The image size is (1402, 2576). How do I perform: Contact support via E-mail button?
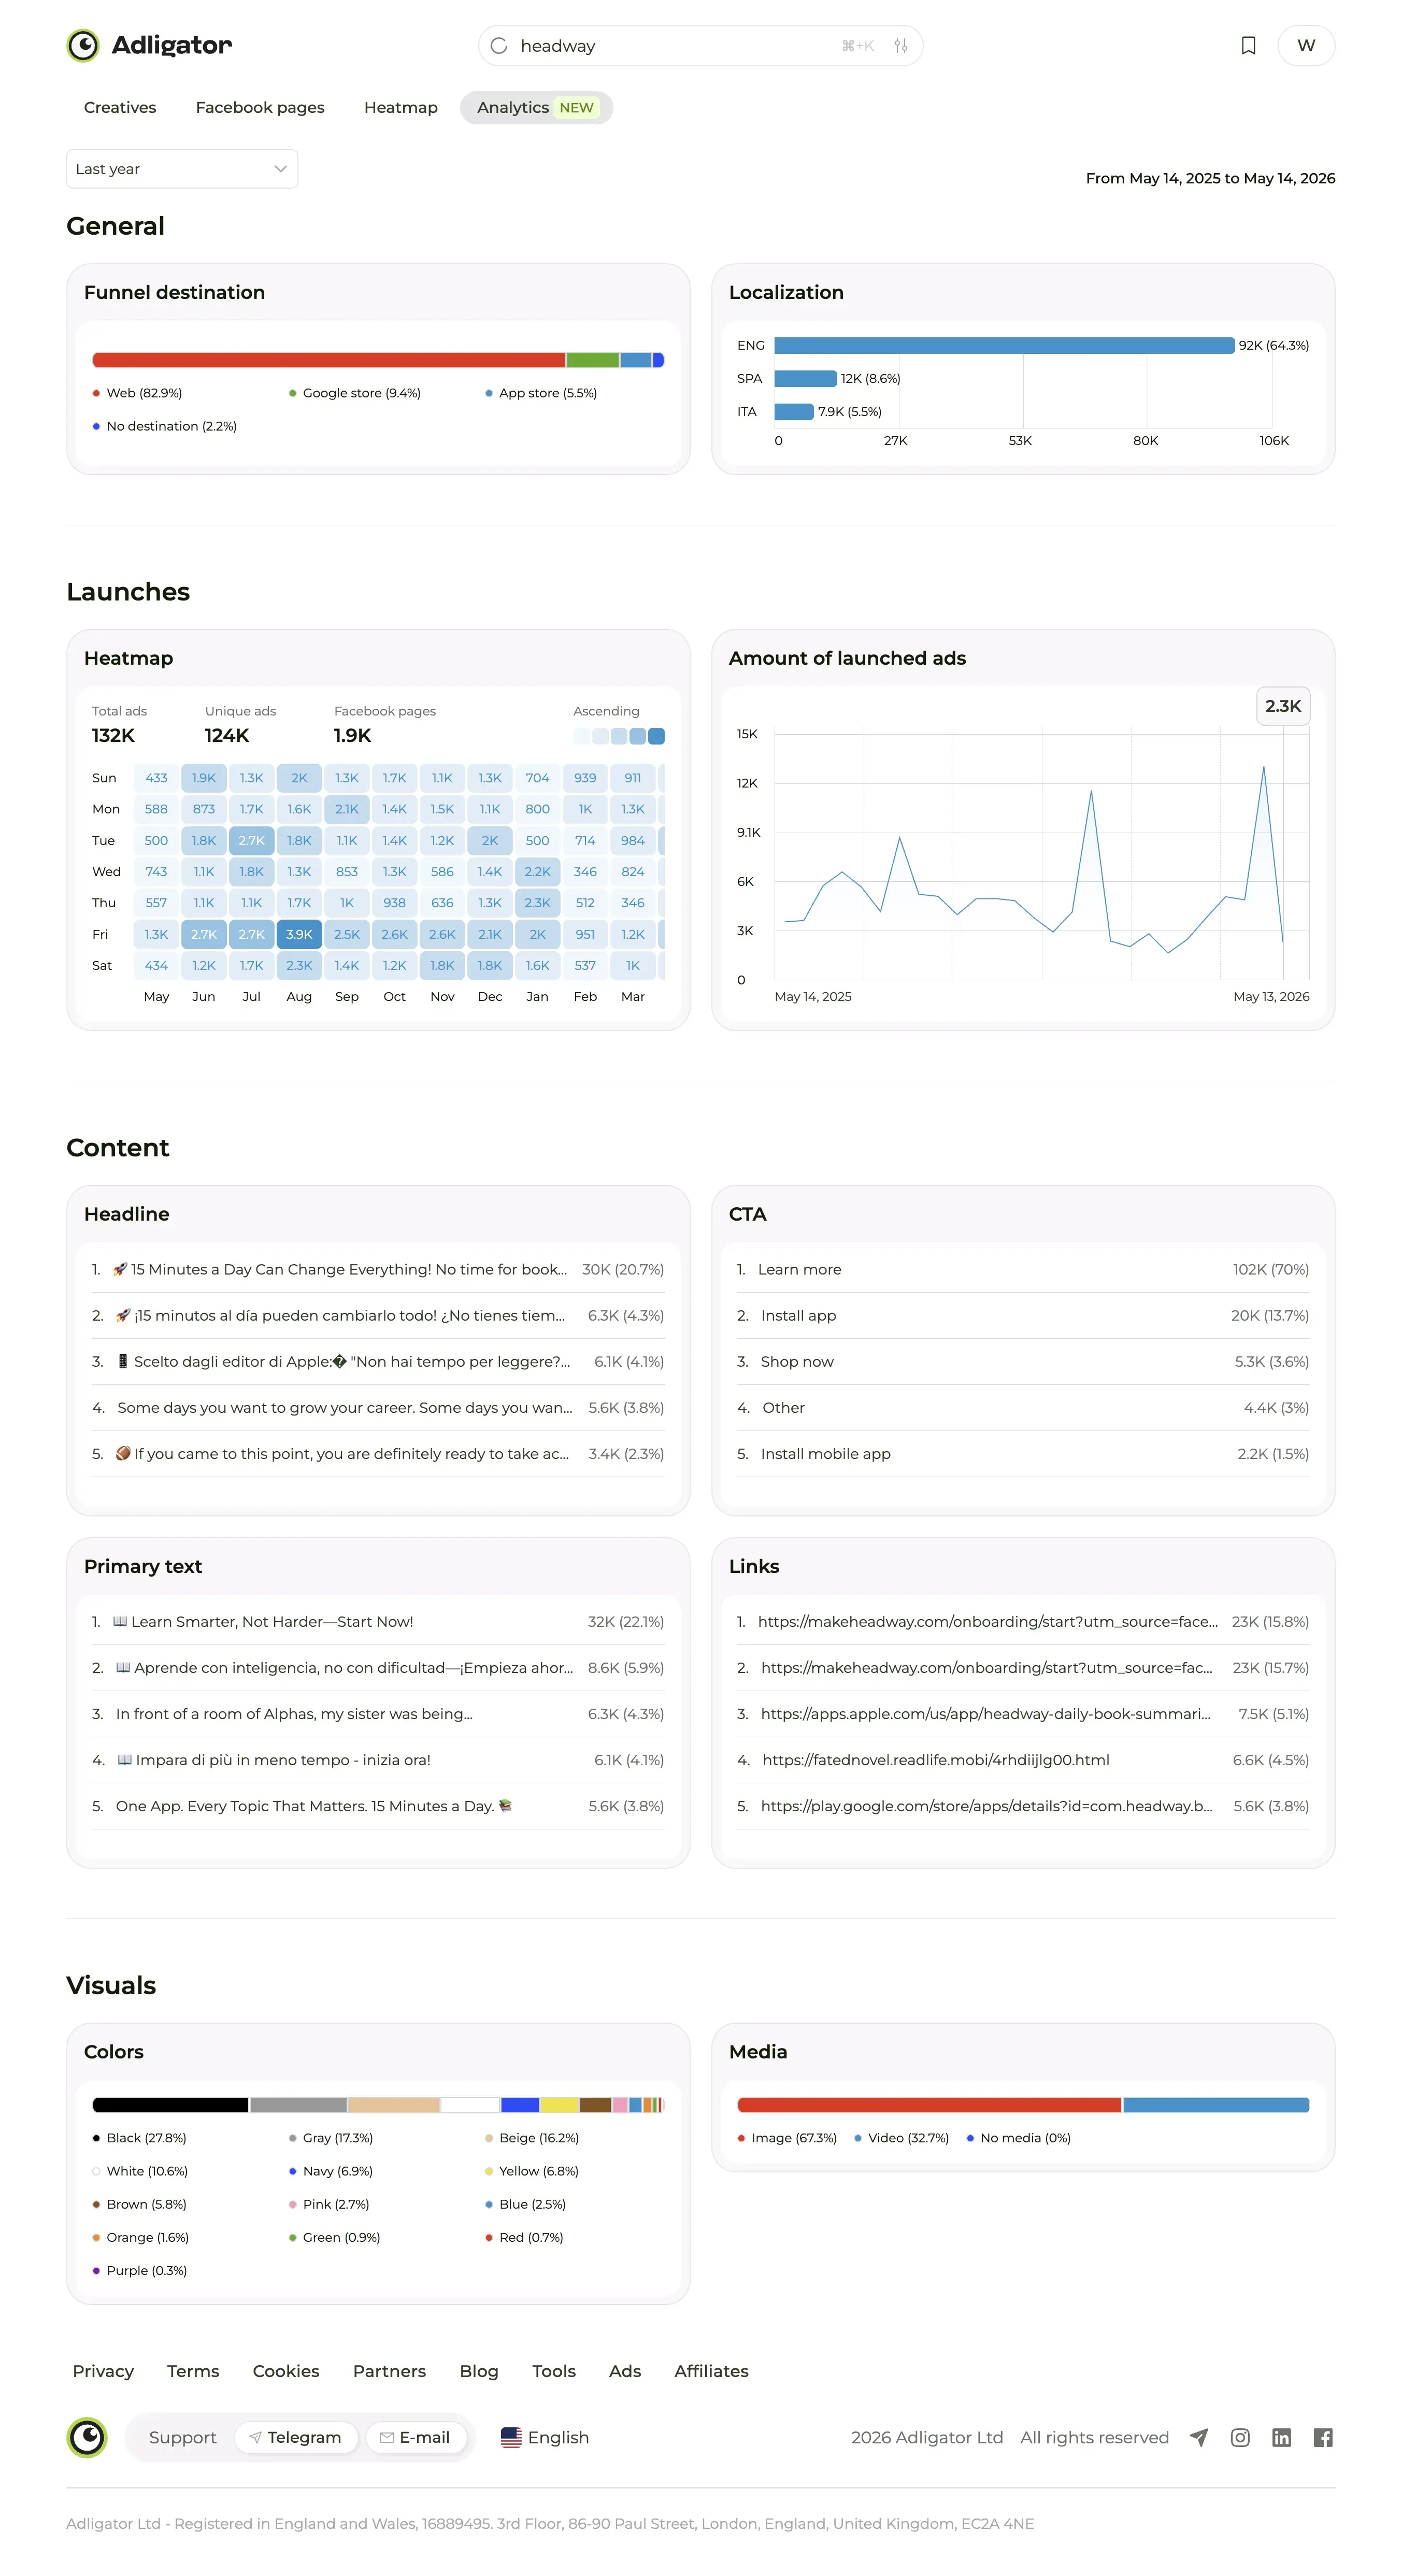coord(416,2437)
